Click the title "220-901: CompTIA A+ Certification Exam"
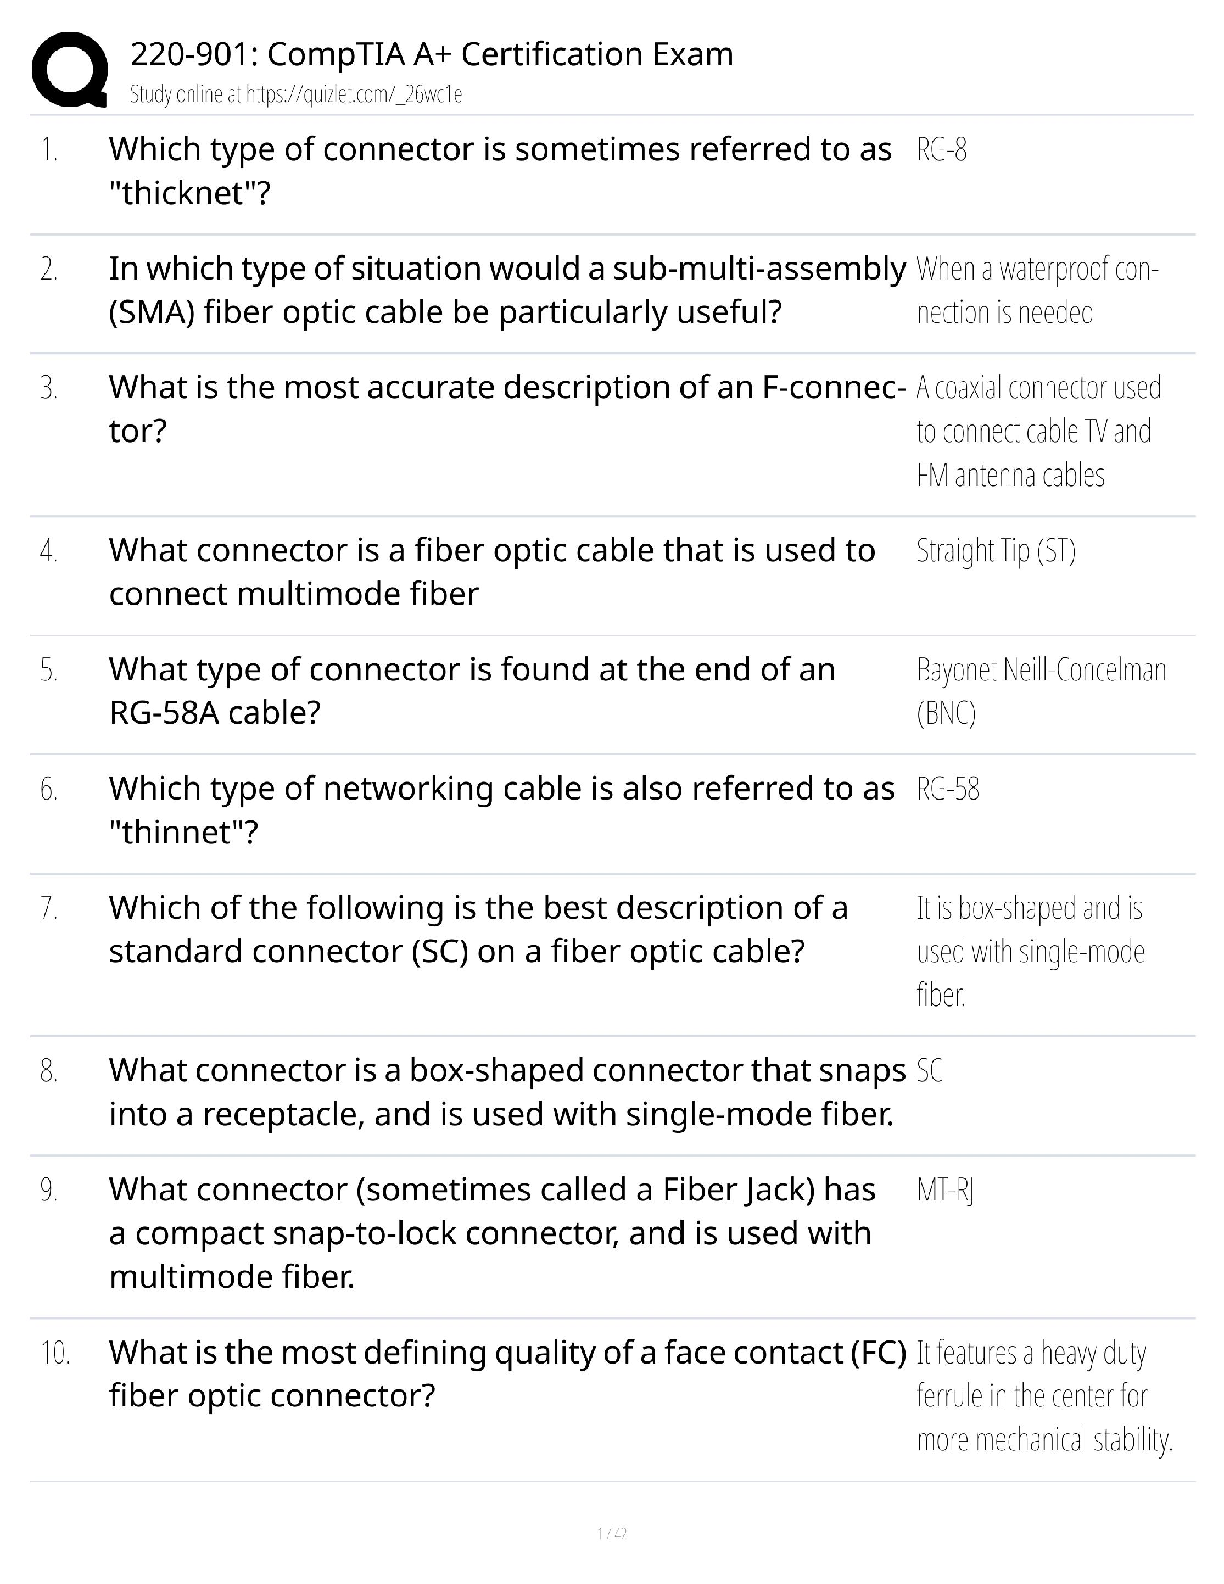Screen dimensions: 1224x1584 point(431,54)
